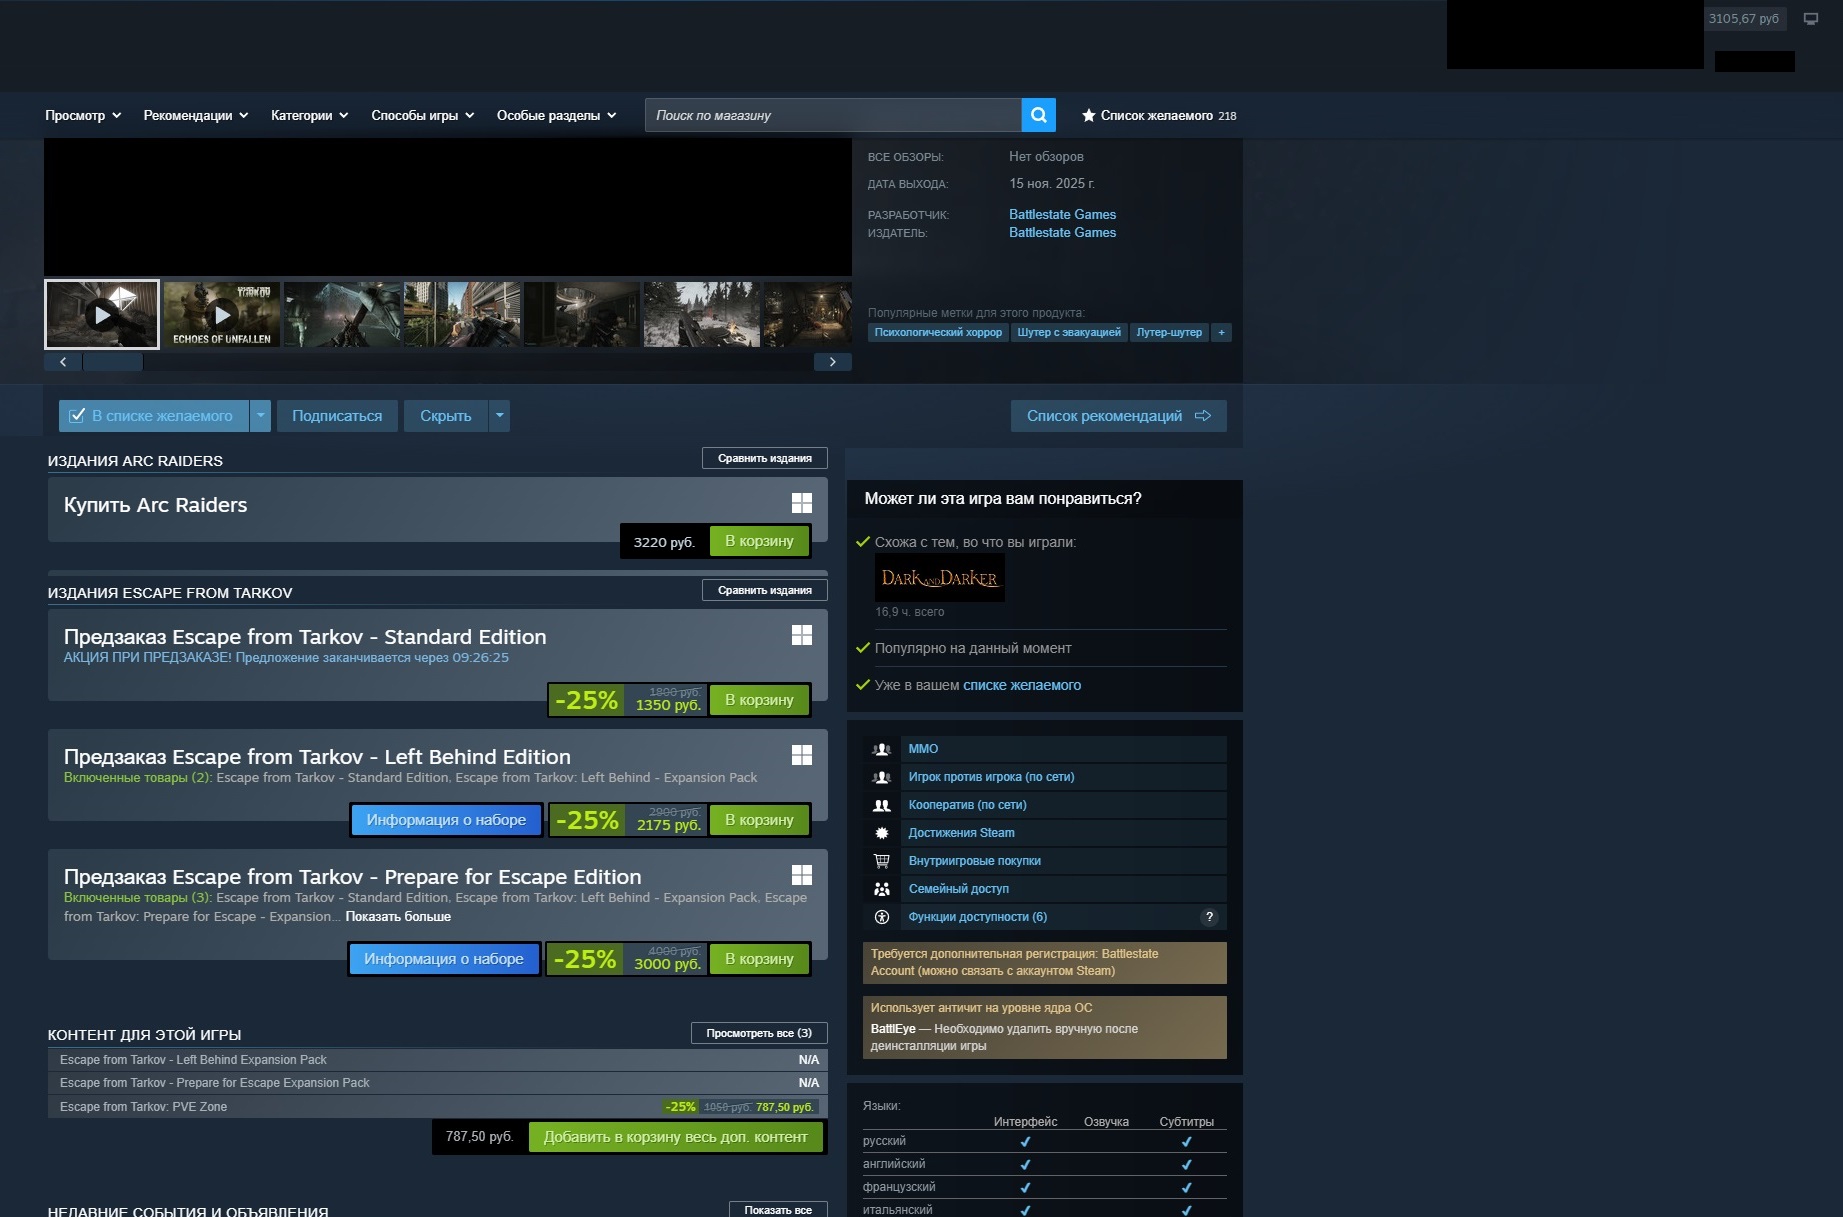The image size is (1843, 1217).
Task: Open Battlestate Games publisher link
Action: tap(1062, 233)
